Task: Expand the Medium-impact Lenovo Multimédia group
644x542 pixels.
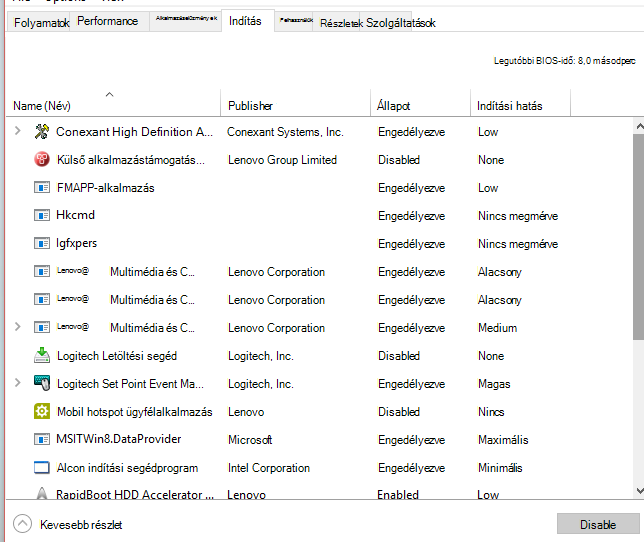Action: [17, 327]
